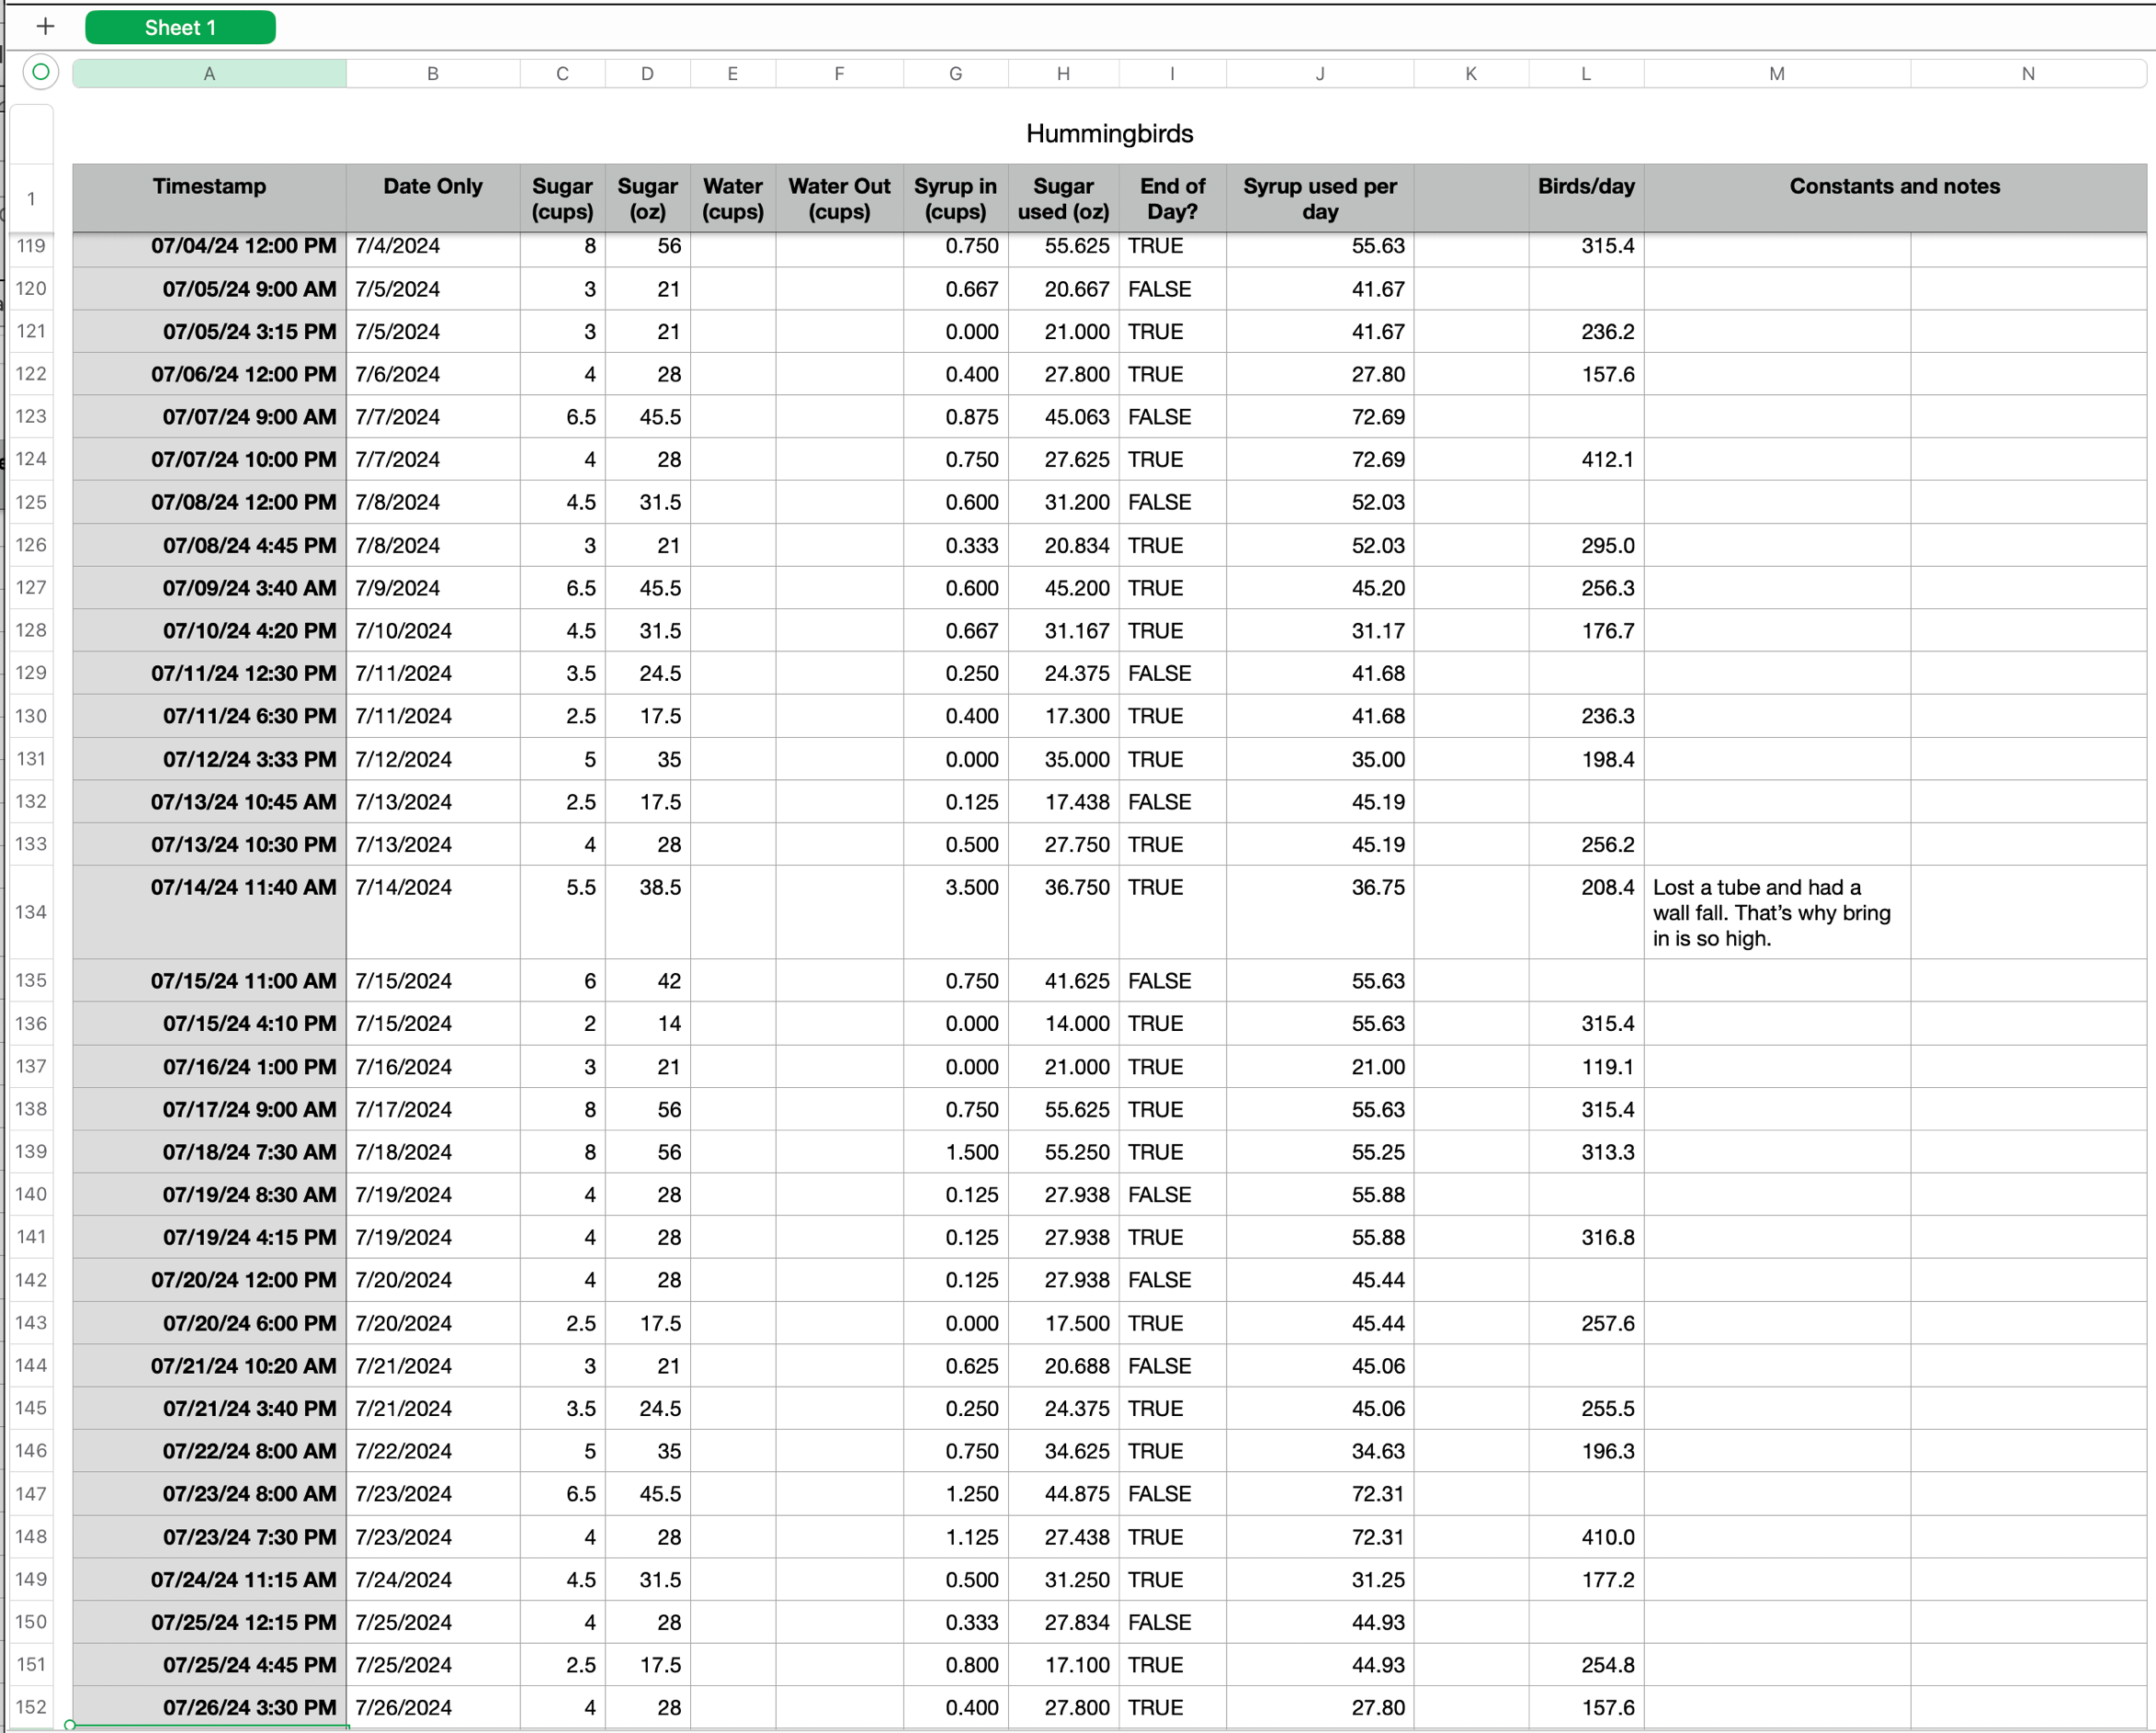
Task: Select column J header
Action: pyautogui.click(x=1319, y=73)
